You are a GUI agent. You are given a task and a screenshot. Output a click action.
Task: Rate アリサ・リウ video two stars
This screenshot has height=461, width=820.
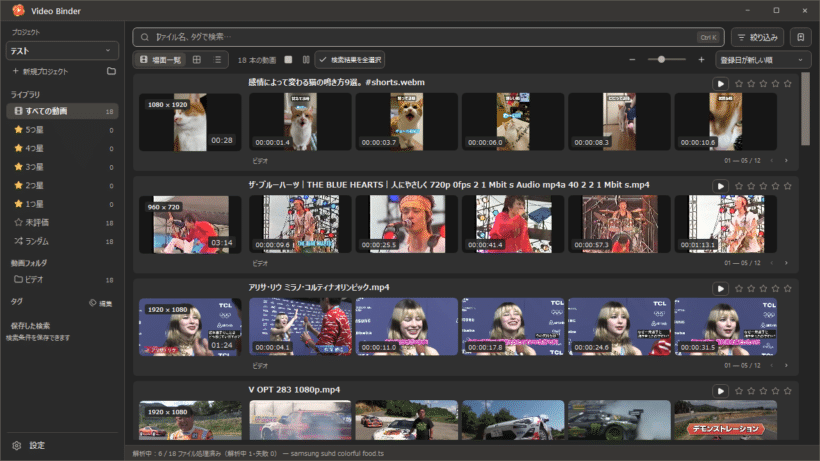pyautogui.click(x=751, y=289)
